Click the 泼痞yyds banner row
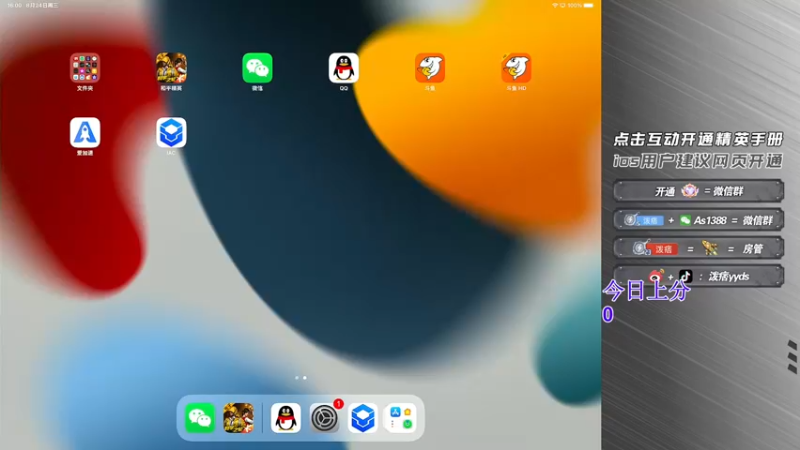800x450 pixels. click(698, 277)
